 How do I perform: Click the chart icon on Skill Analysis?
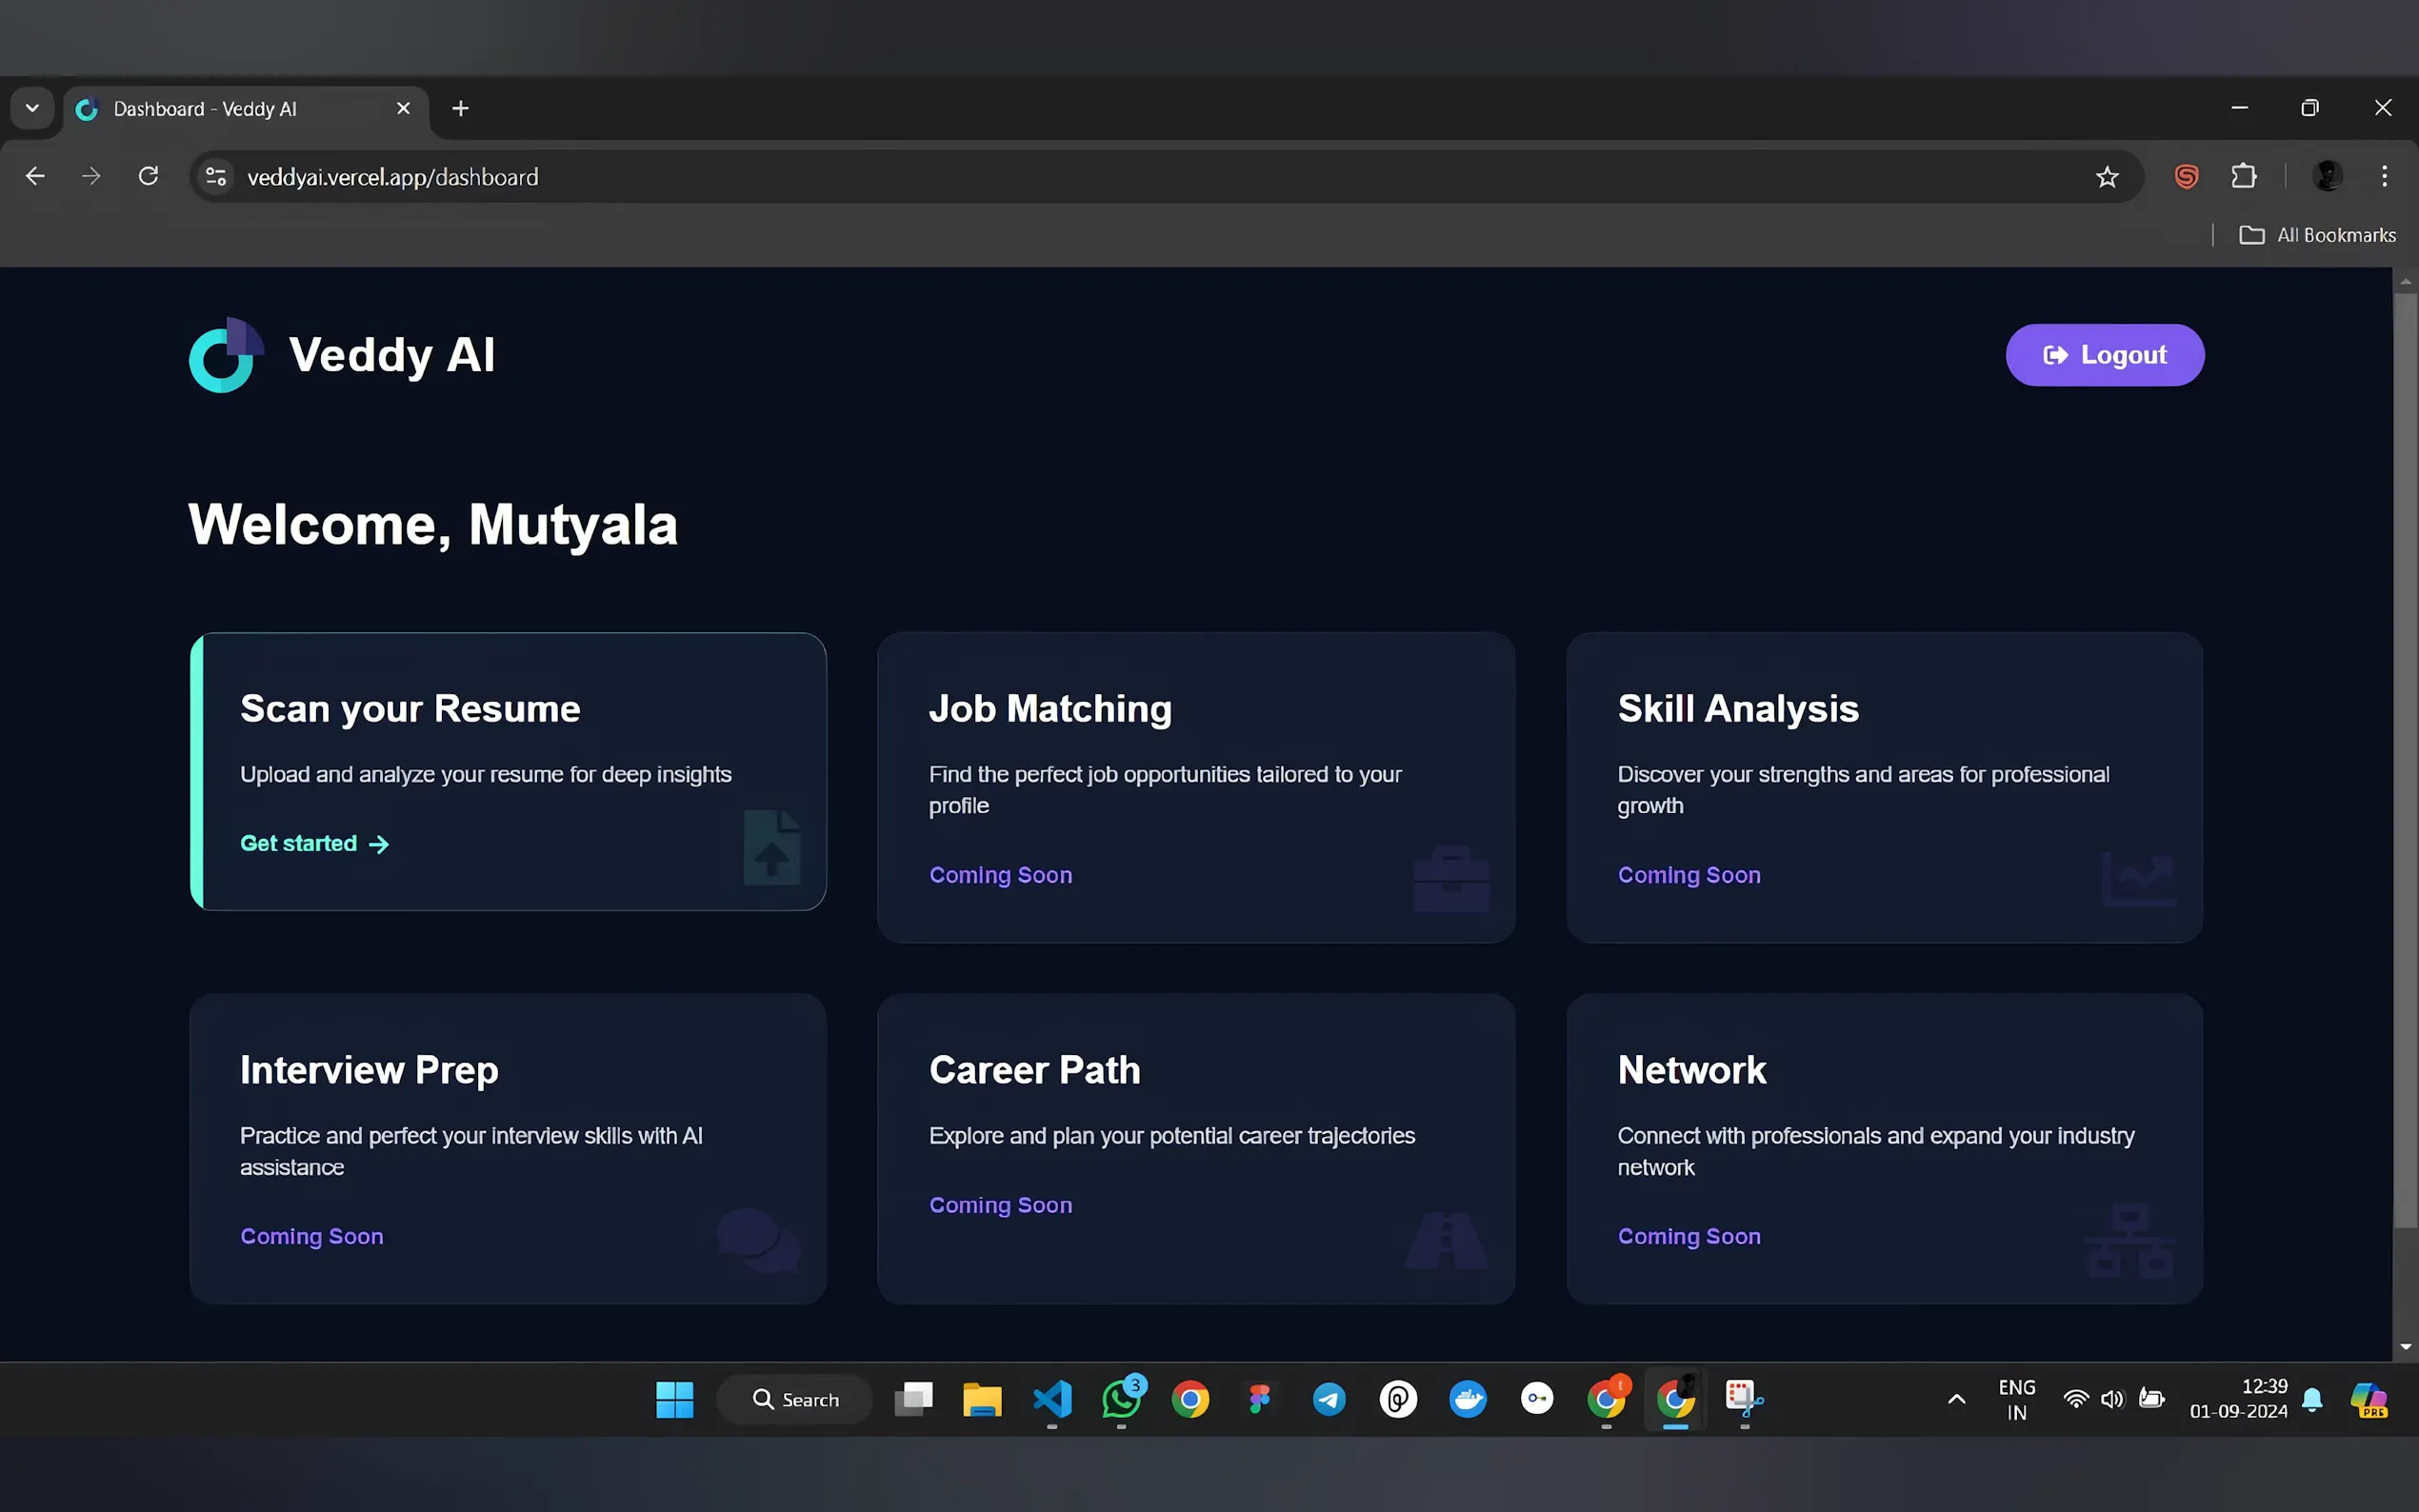point(2138,879)
